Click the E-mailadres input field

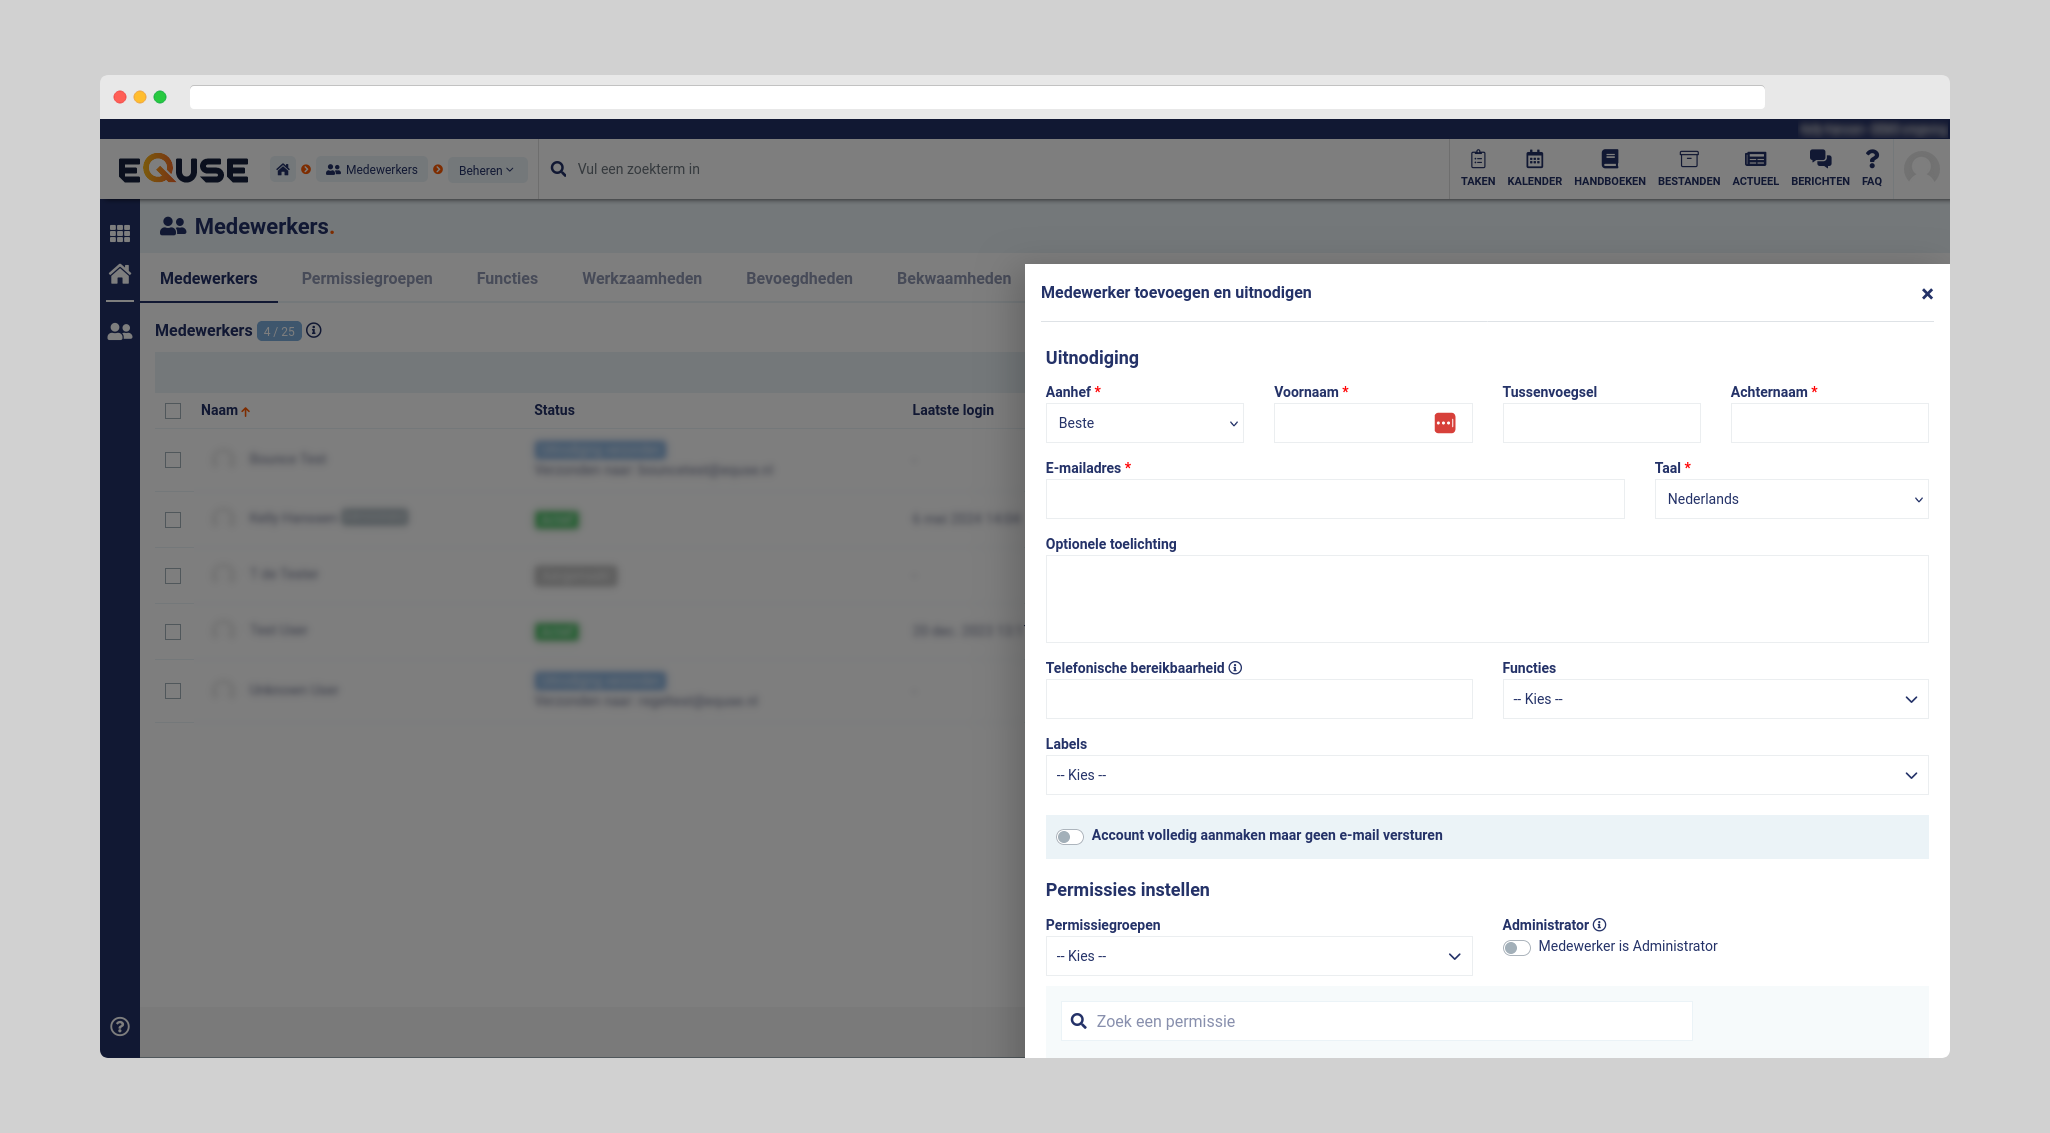click(1334, 499)
